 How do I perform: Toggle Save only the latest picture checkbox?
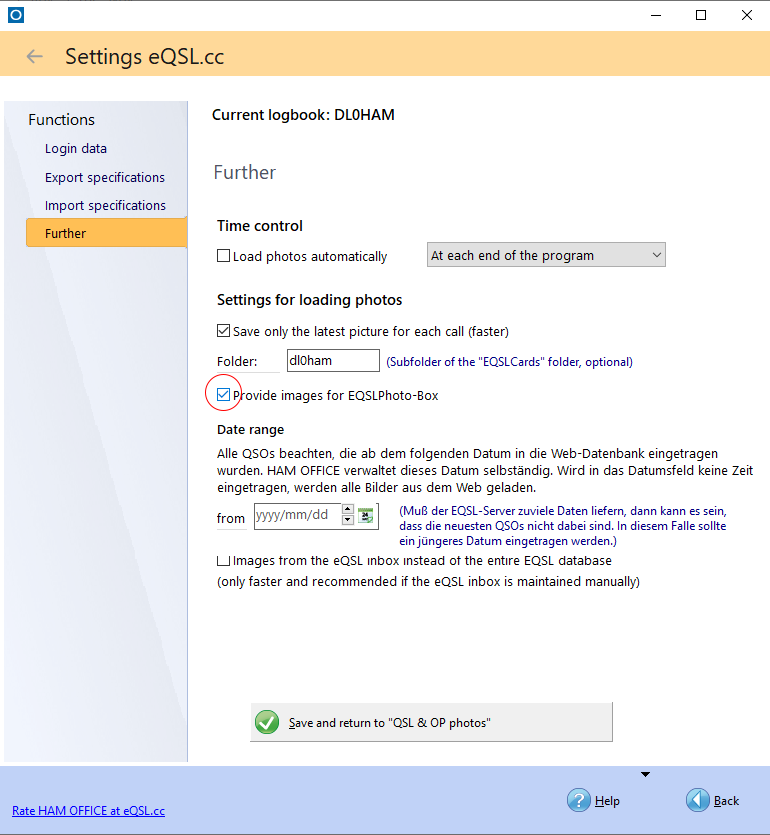point(224,331)
